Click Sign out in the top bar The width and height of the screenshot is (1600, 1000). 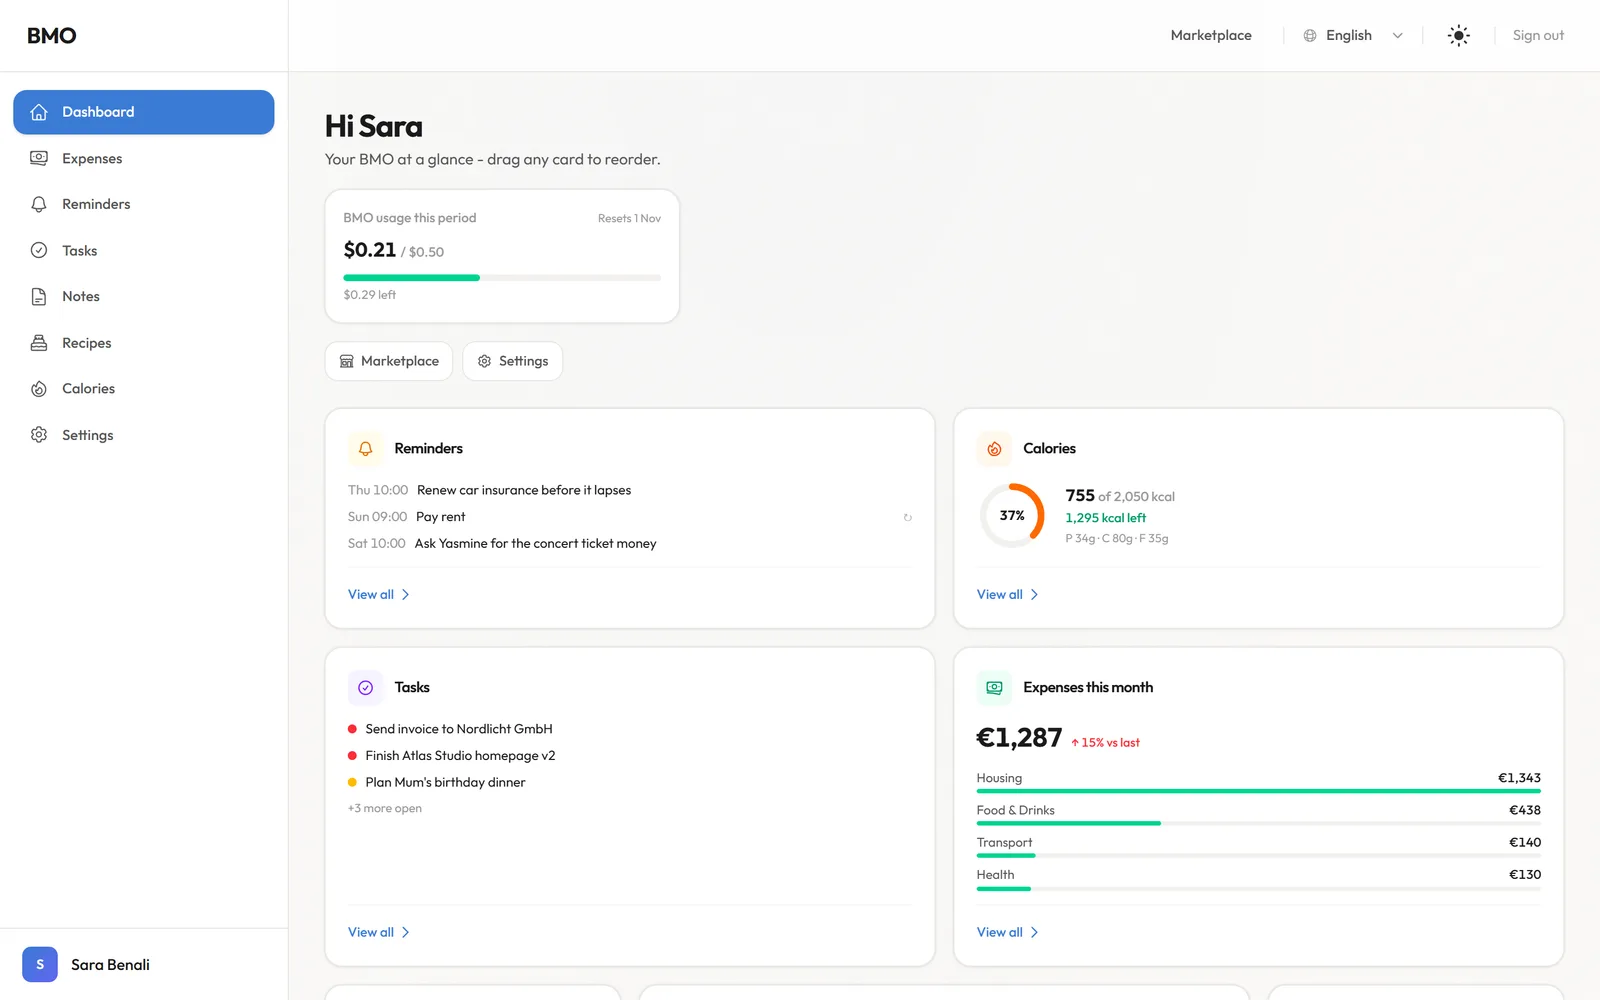[x=1538, y=36]
